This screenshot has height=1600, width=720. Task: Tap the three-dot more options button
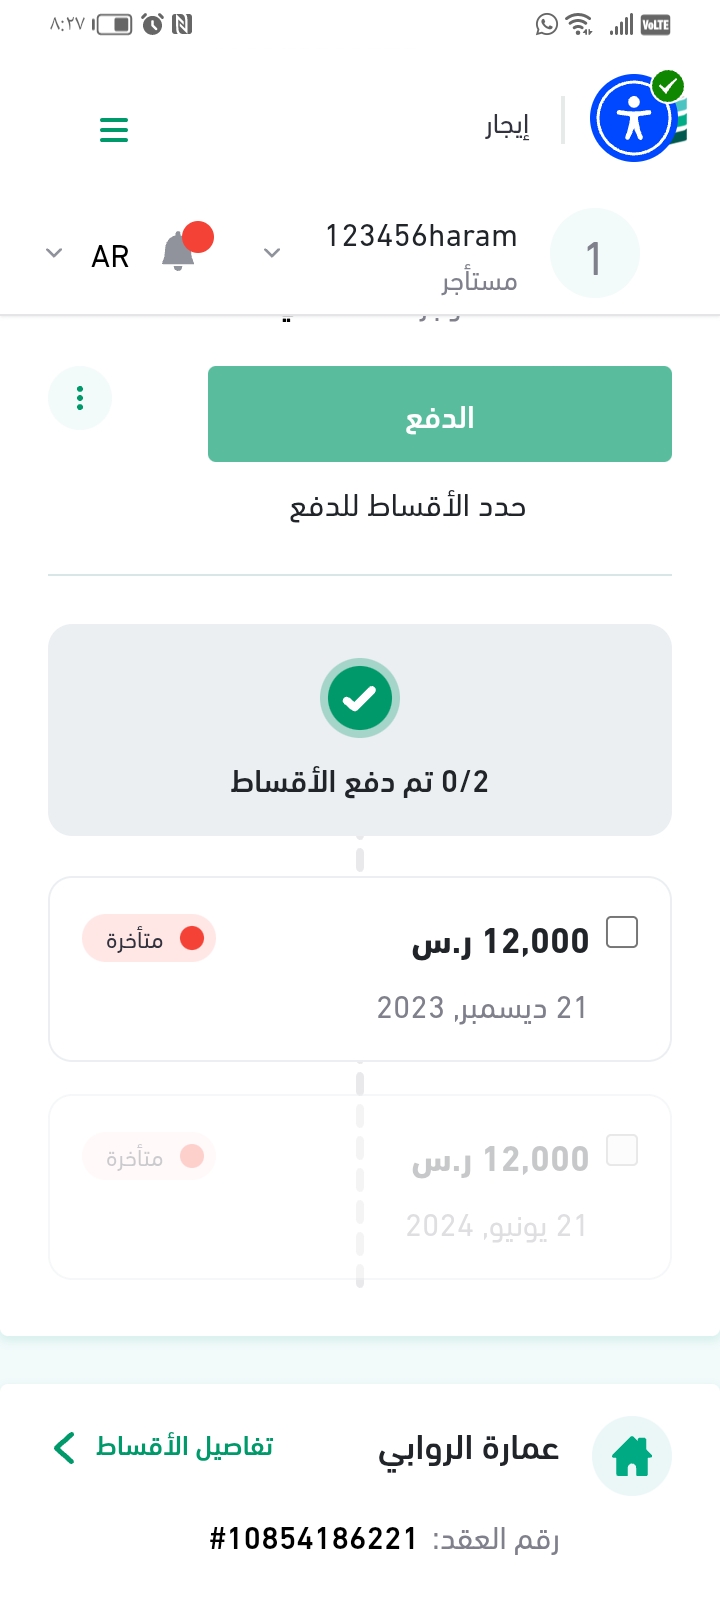click(x=80, y=398)
